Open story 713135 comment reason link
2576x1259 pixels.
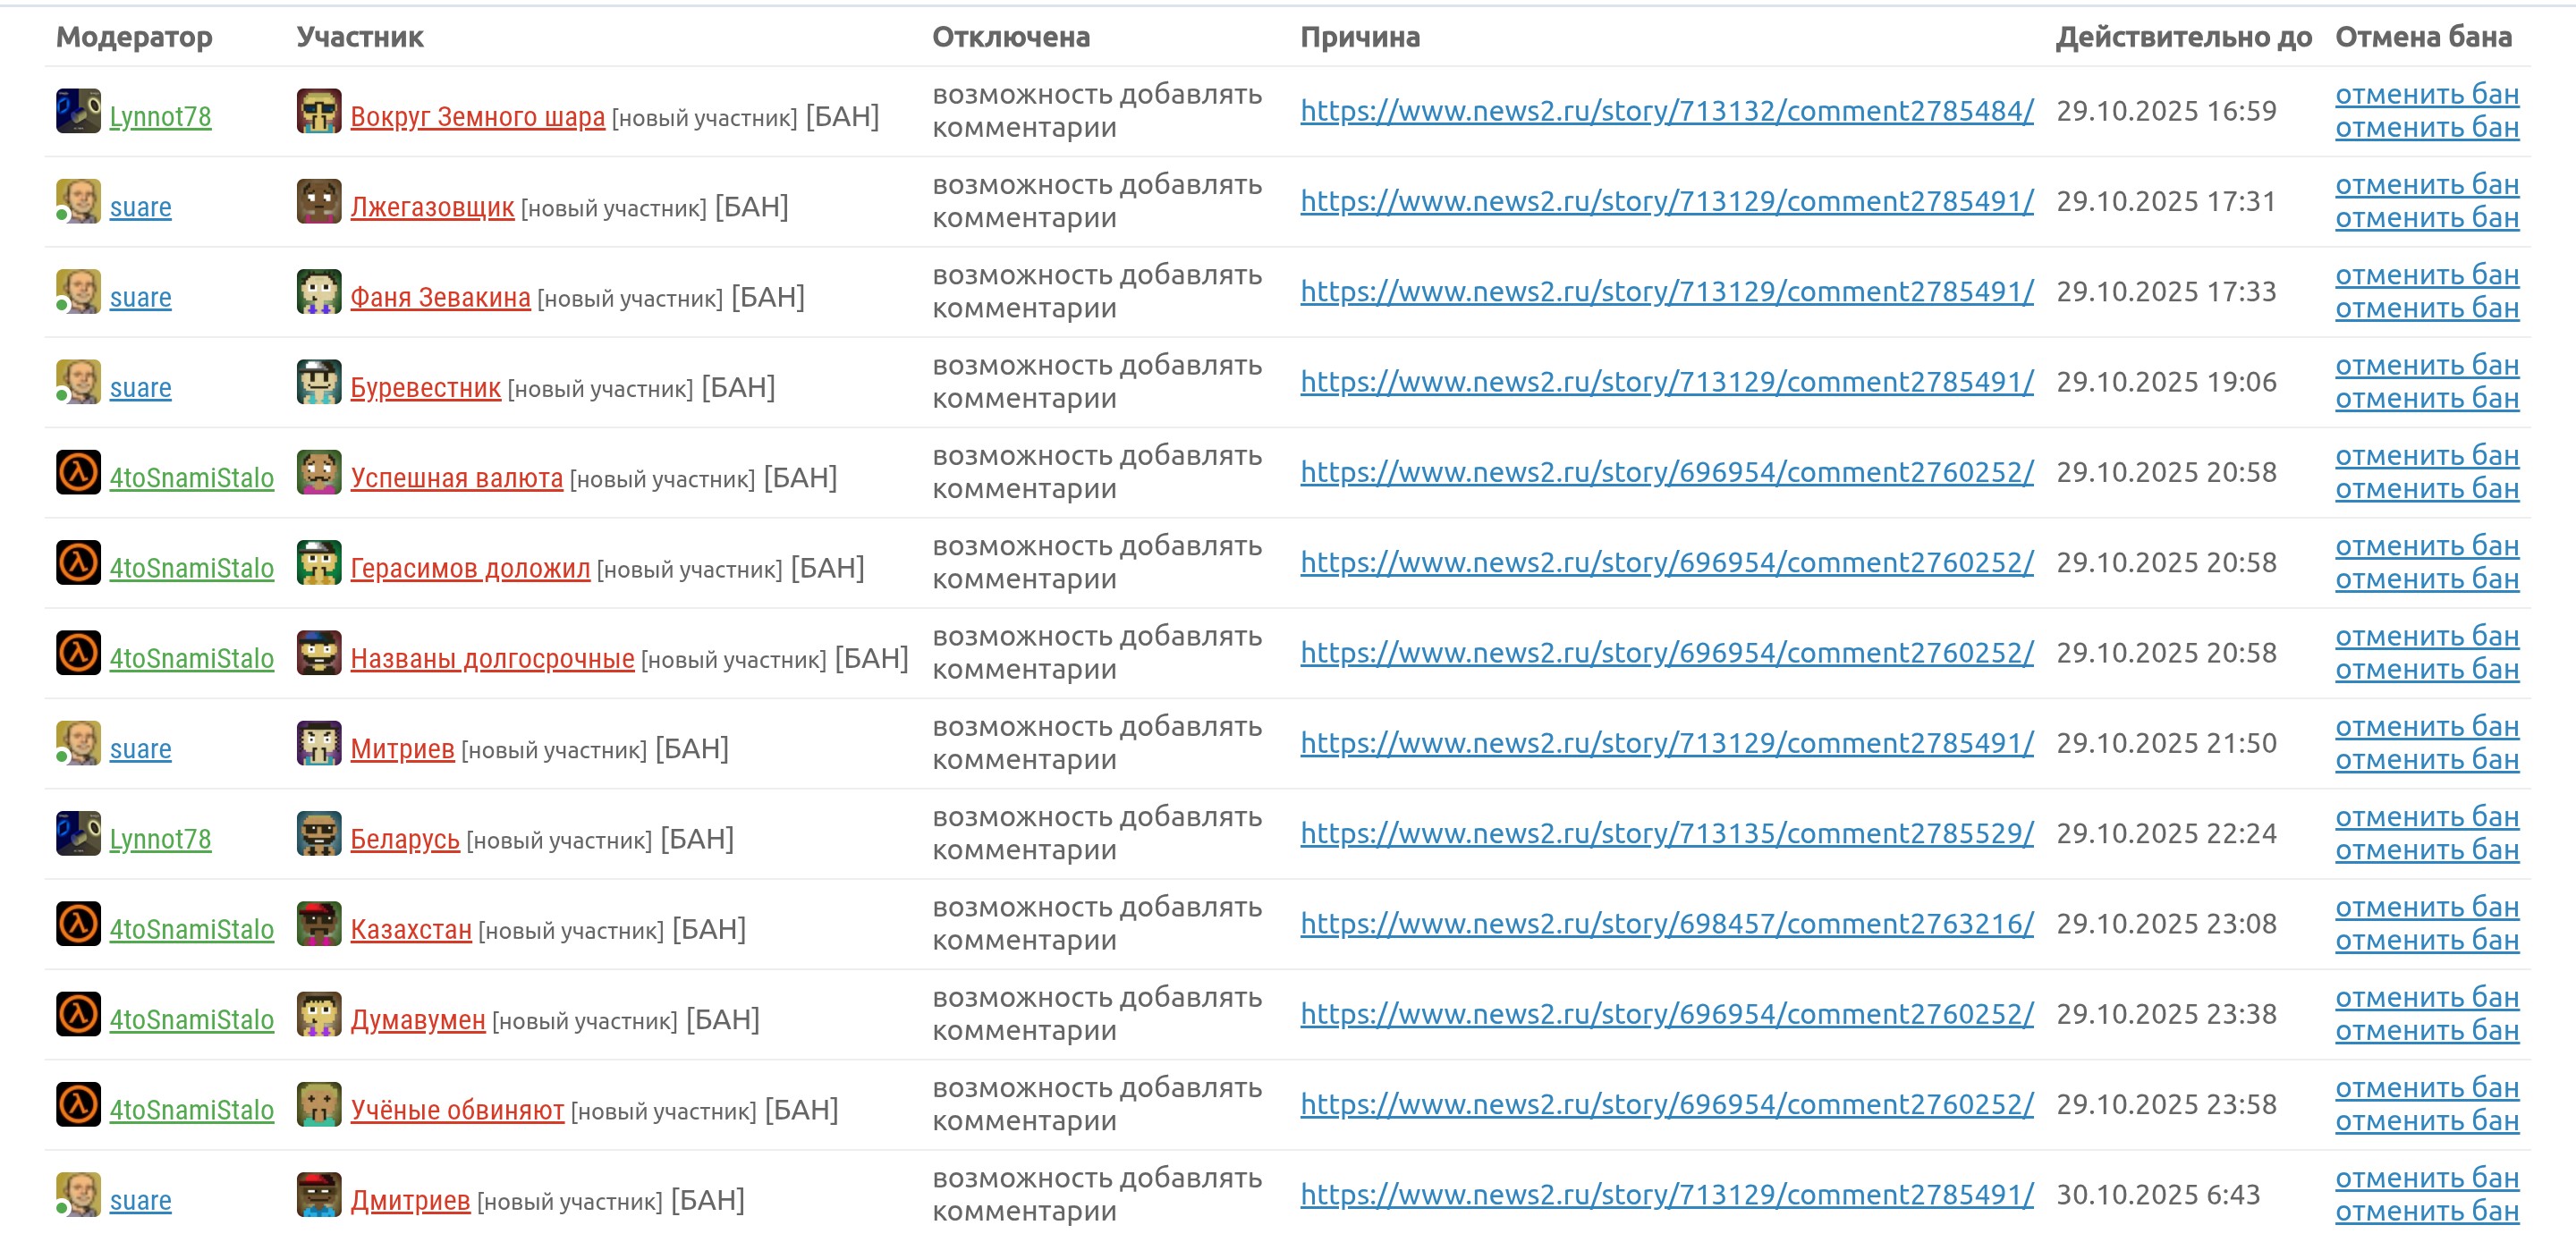(x=1666, y=834)
